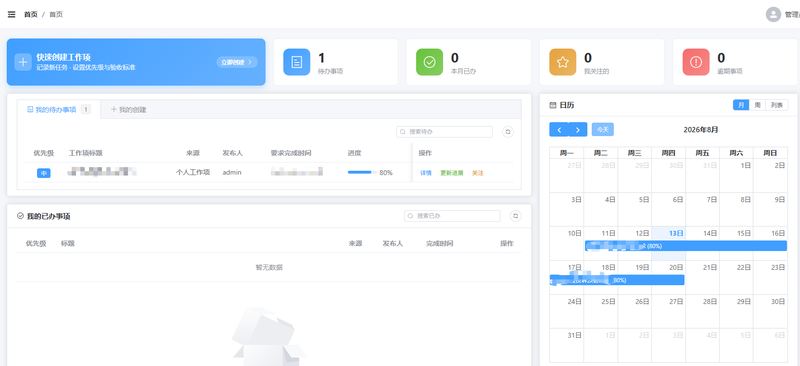Select 25日 in the calendar
800x366 pixels.
point(601,311)
